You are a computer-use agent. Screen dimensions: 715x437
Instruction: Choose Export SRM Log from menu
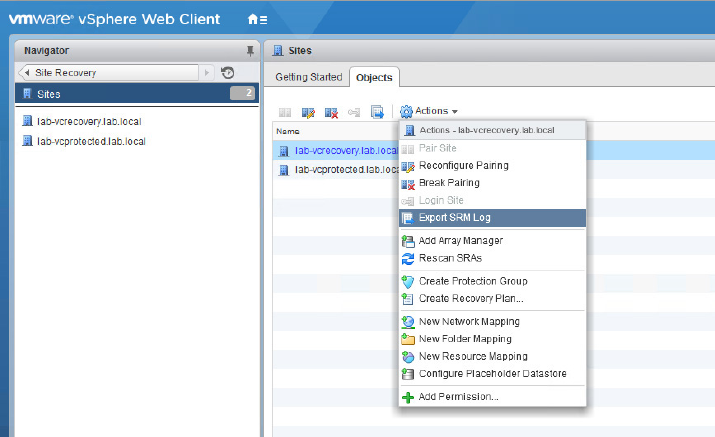click(454, 218)
